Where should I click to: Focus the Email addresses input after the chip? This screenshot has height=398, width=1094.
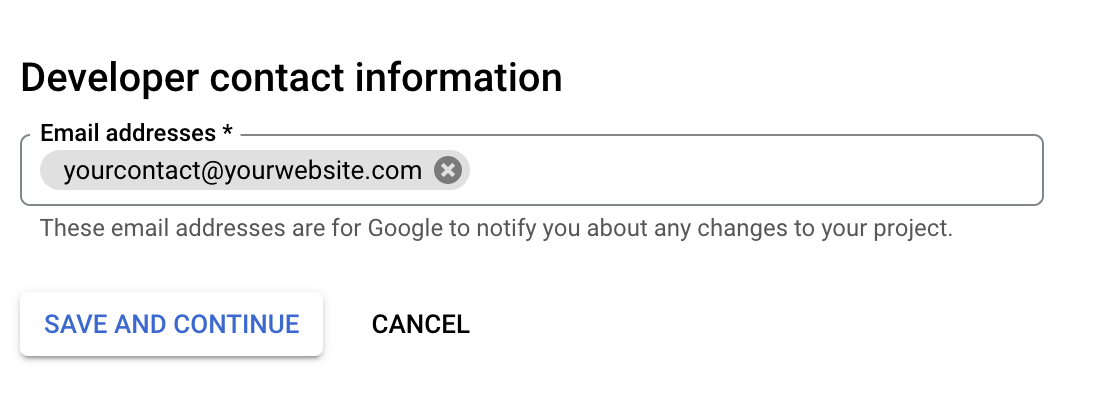coord(754,170)
